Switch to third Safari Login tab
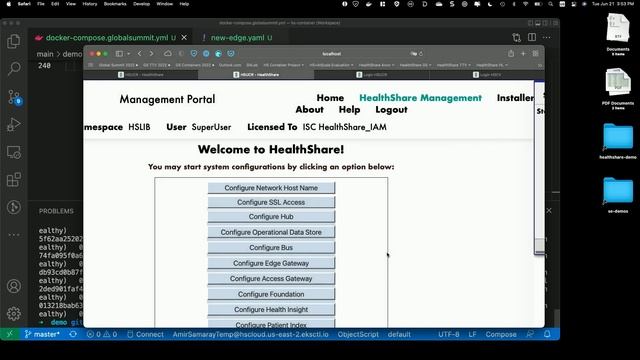This screenshot has height=360, width=640. point(371,75)
